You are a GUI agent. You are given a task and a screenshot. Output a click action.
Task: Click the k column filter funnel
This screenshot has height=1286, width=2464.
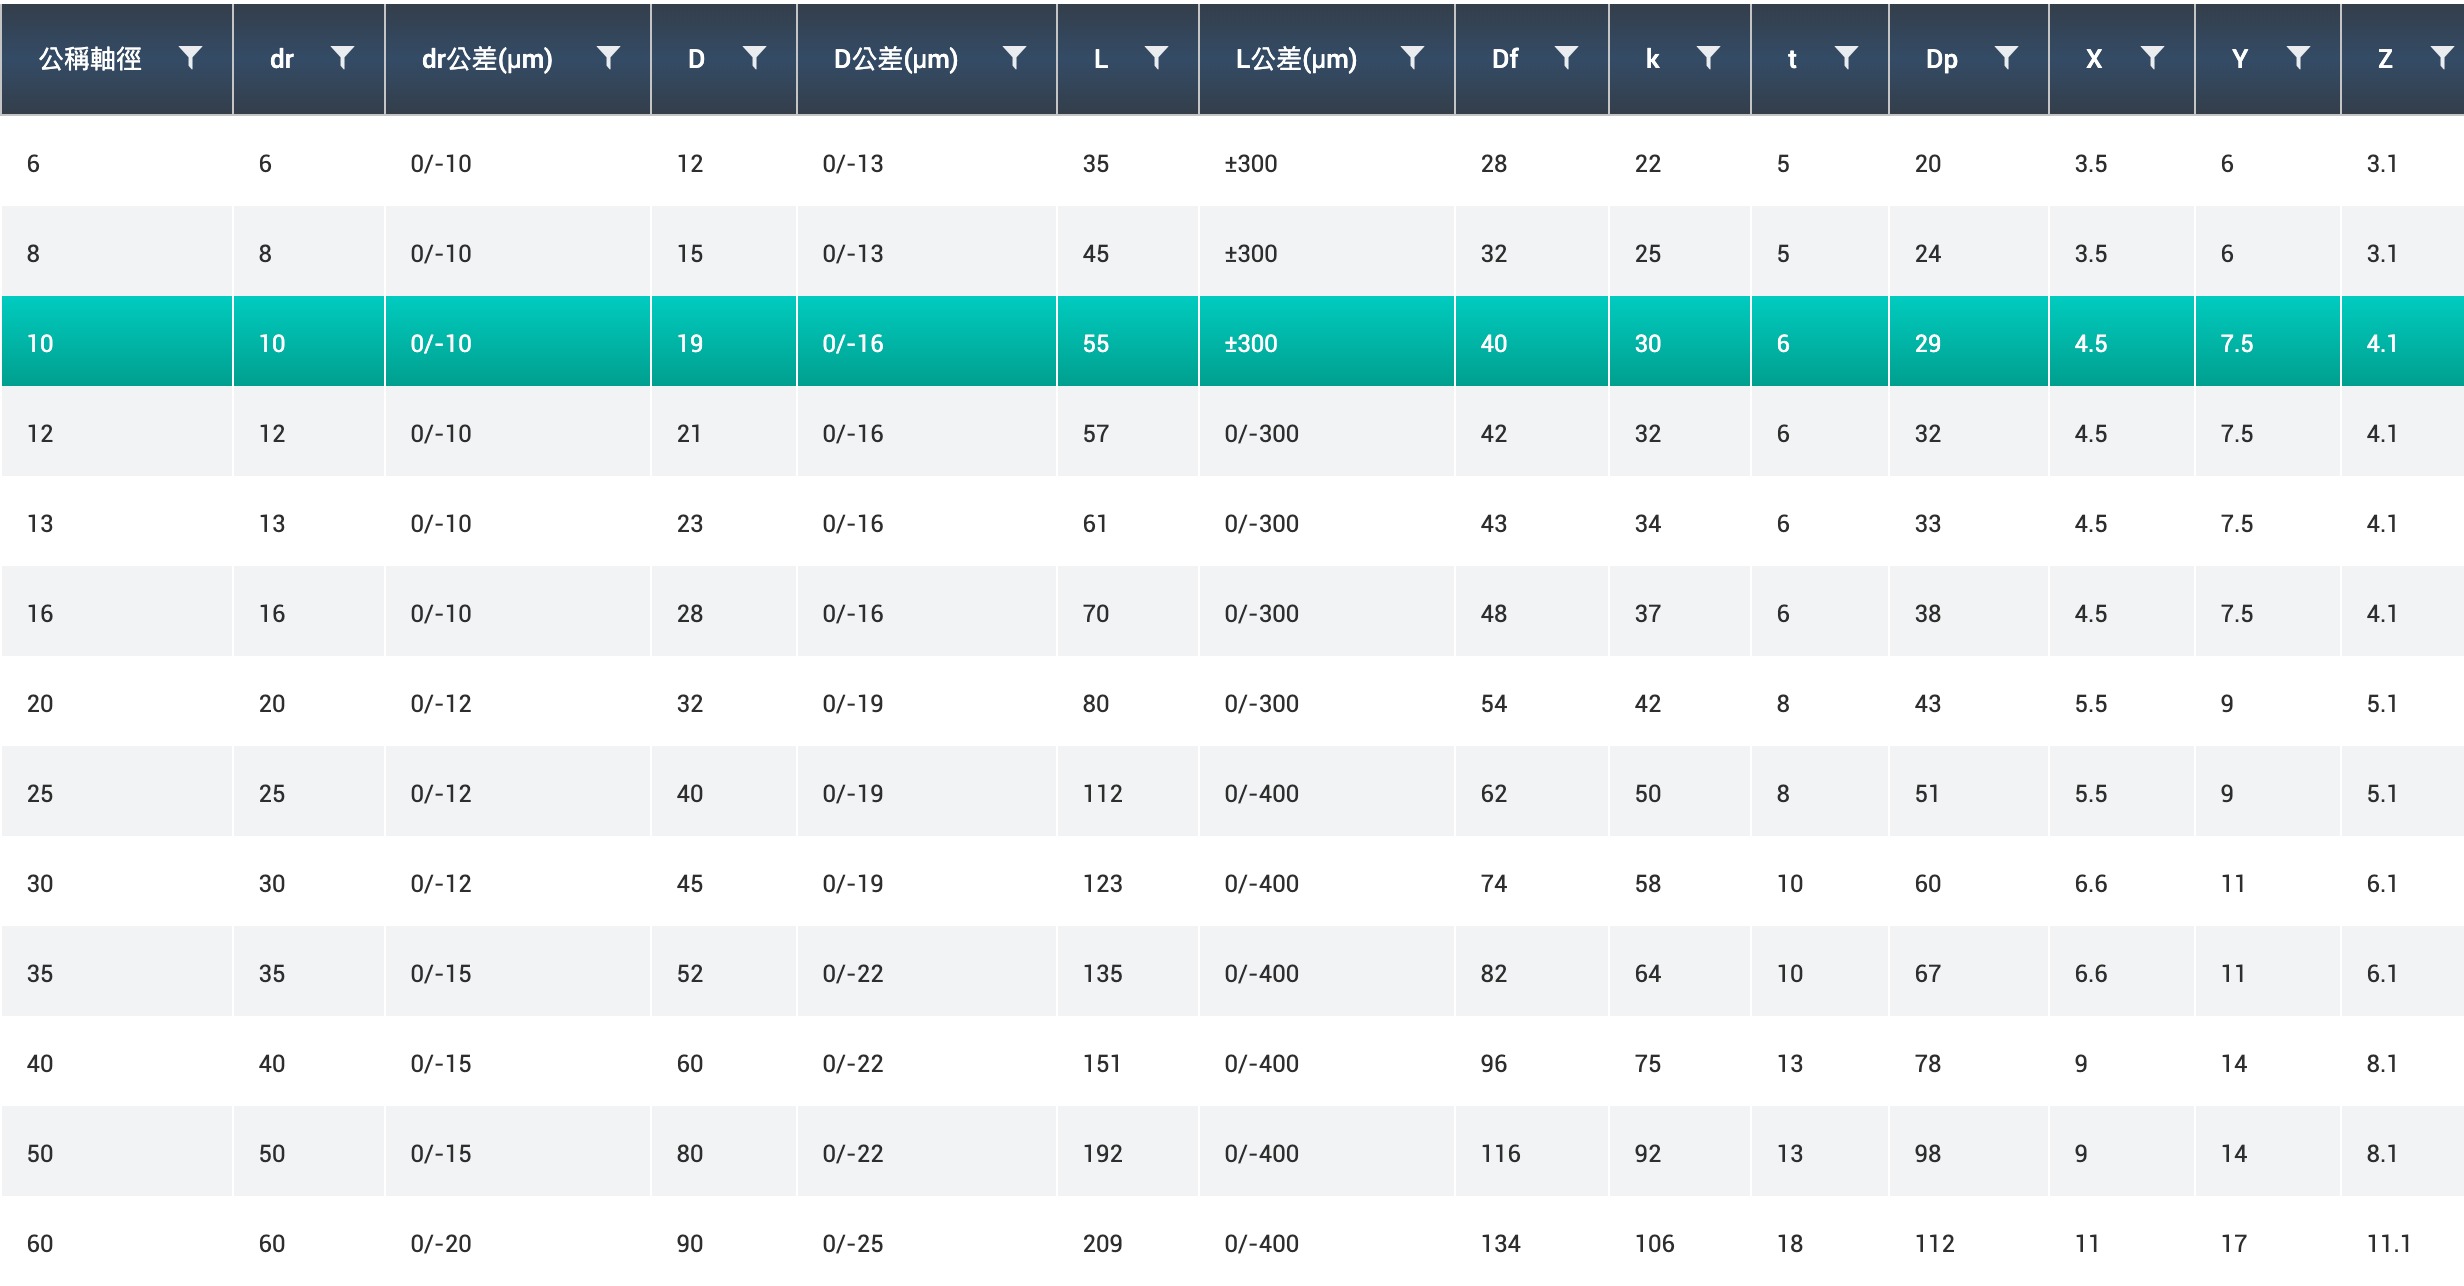1708,58
